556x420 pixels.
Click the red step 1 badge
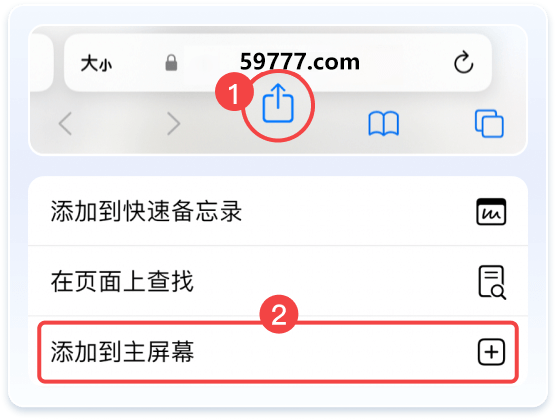click(234, 93)
